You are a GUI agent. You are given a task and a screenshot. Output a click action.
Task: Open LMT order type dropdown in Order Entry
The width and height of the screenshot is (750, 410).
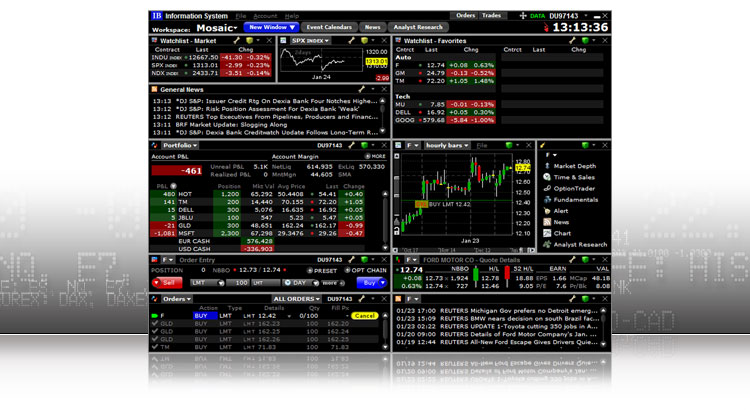207,283
